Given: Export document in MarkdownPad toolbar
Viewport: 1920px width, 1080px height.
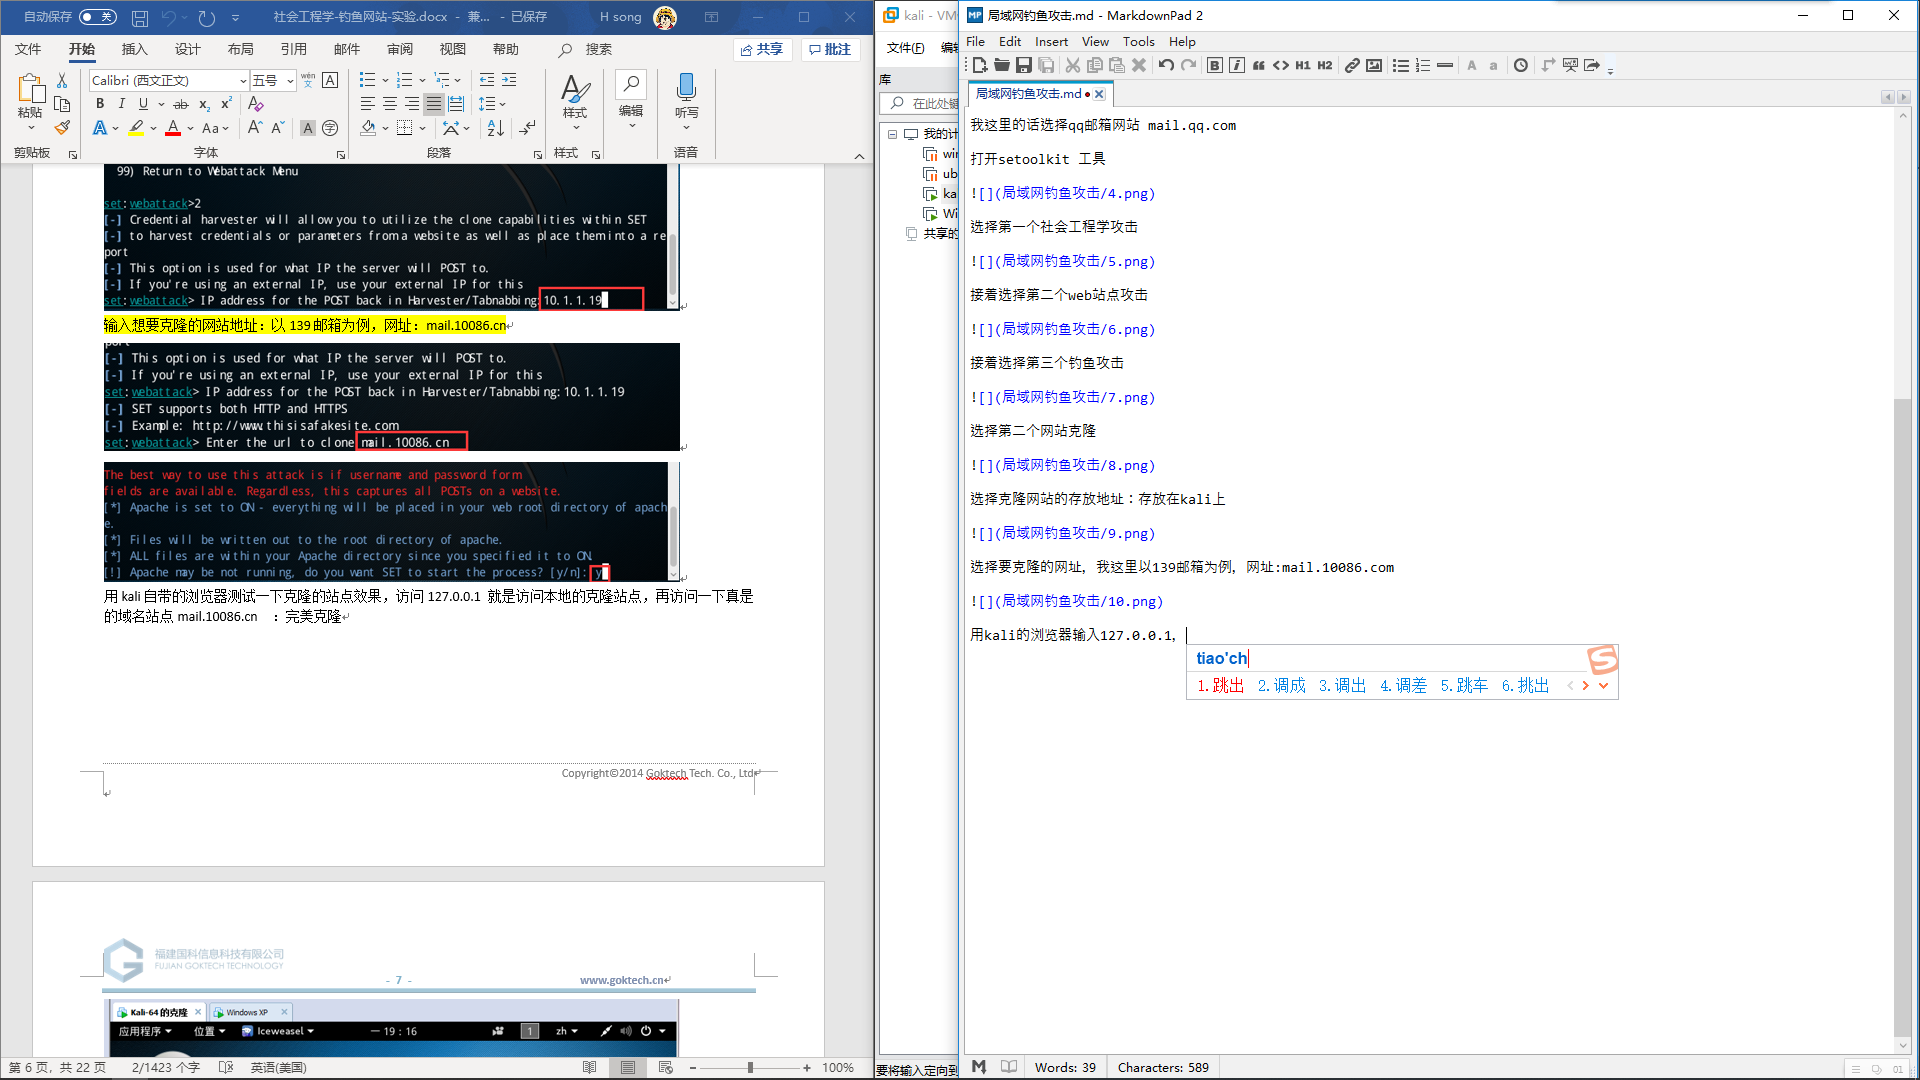Looking at the screenshot, I should [x=1592, y=65].
